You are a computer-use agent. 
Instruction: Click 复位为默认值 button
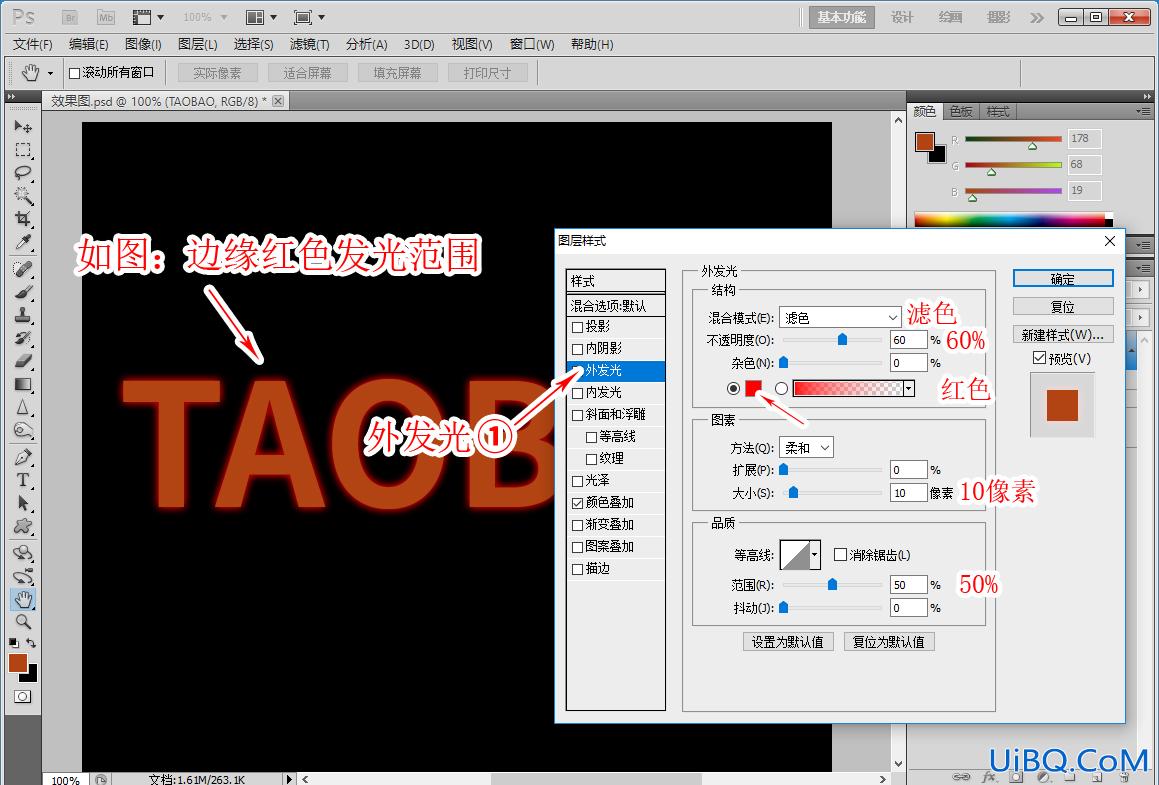tap(889, 642)
